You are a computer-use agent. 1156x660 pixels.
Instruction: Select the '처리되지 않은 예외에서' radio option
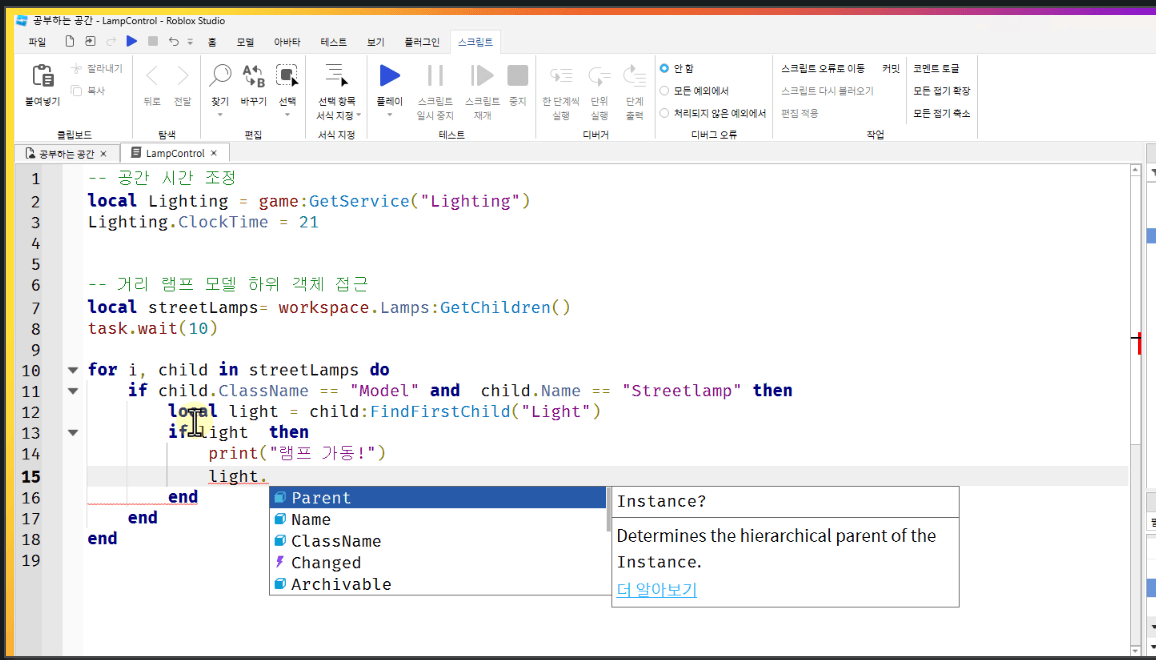point(664,113)
